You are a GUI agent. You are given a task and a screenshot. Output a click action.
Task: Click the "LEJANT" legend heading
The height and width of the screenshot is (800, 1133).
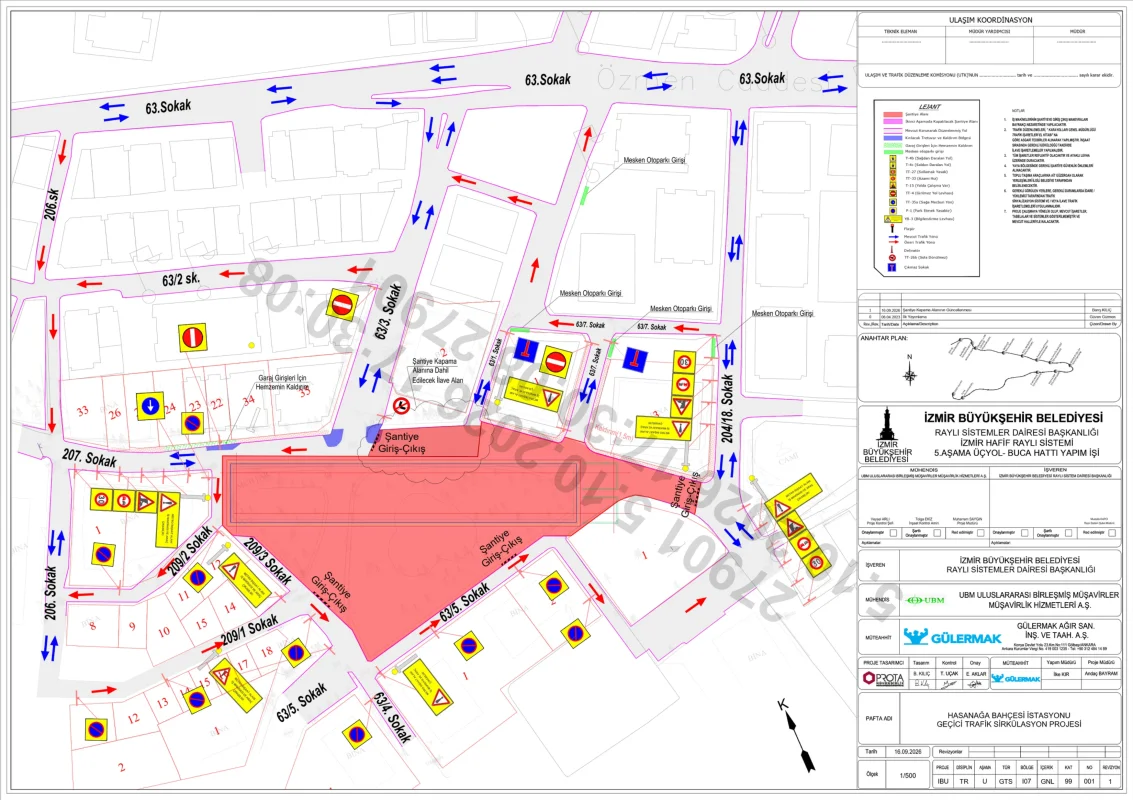[x=930, y=107]
